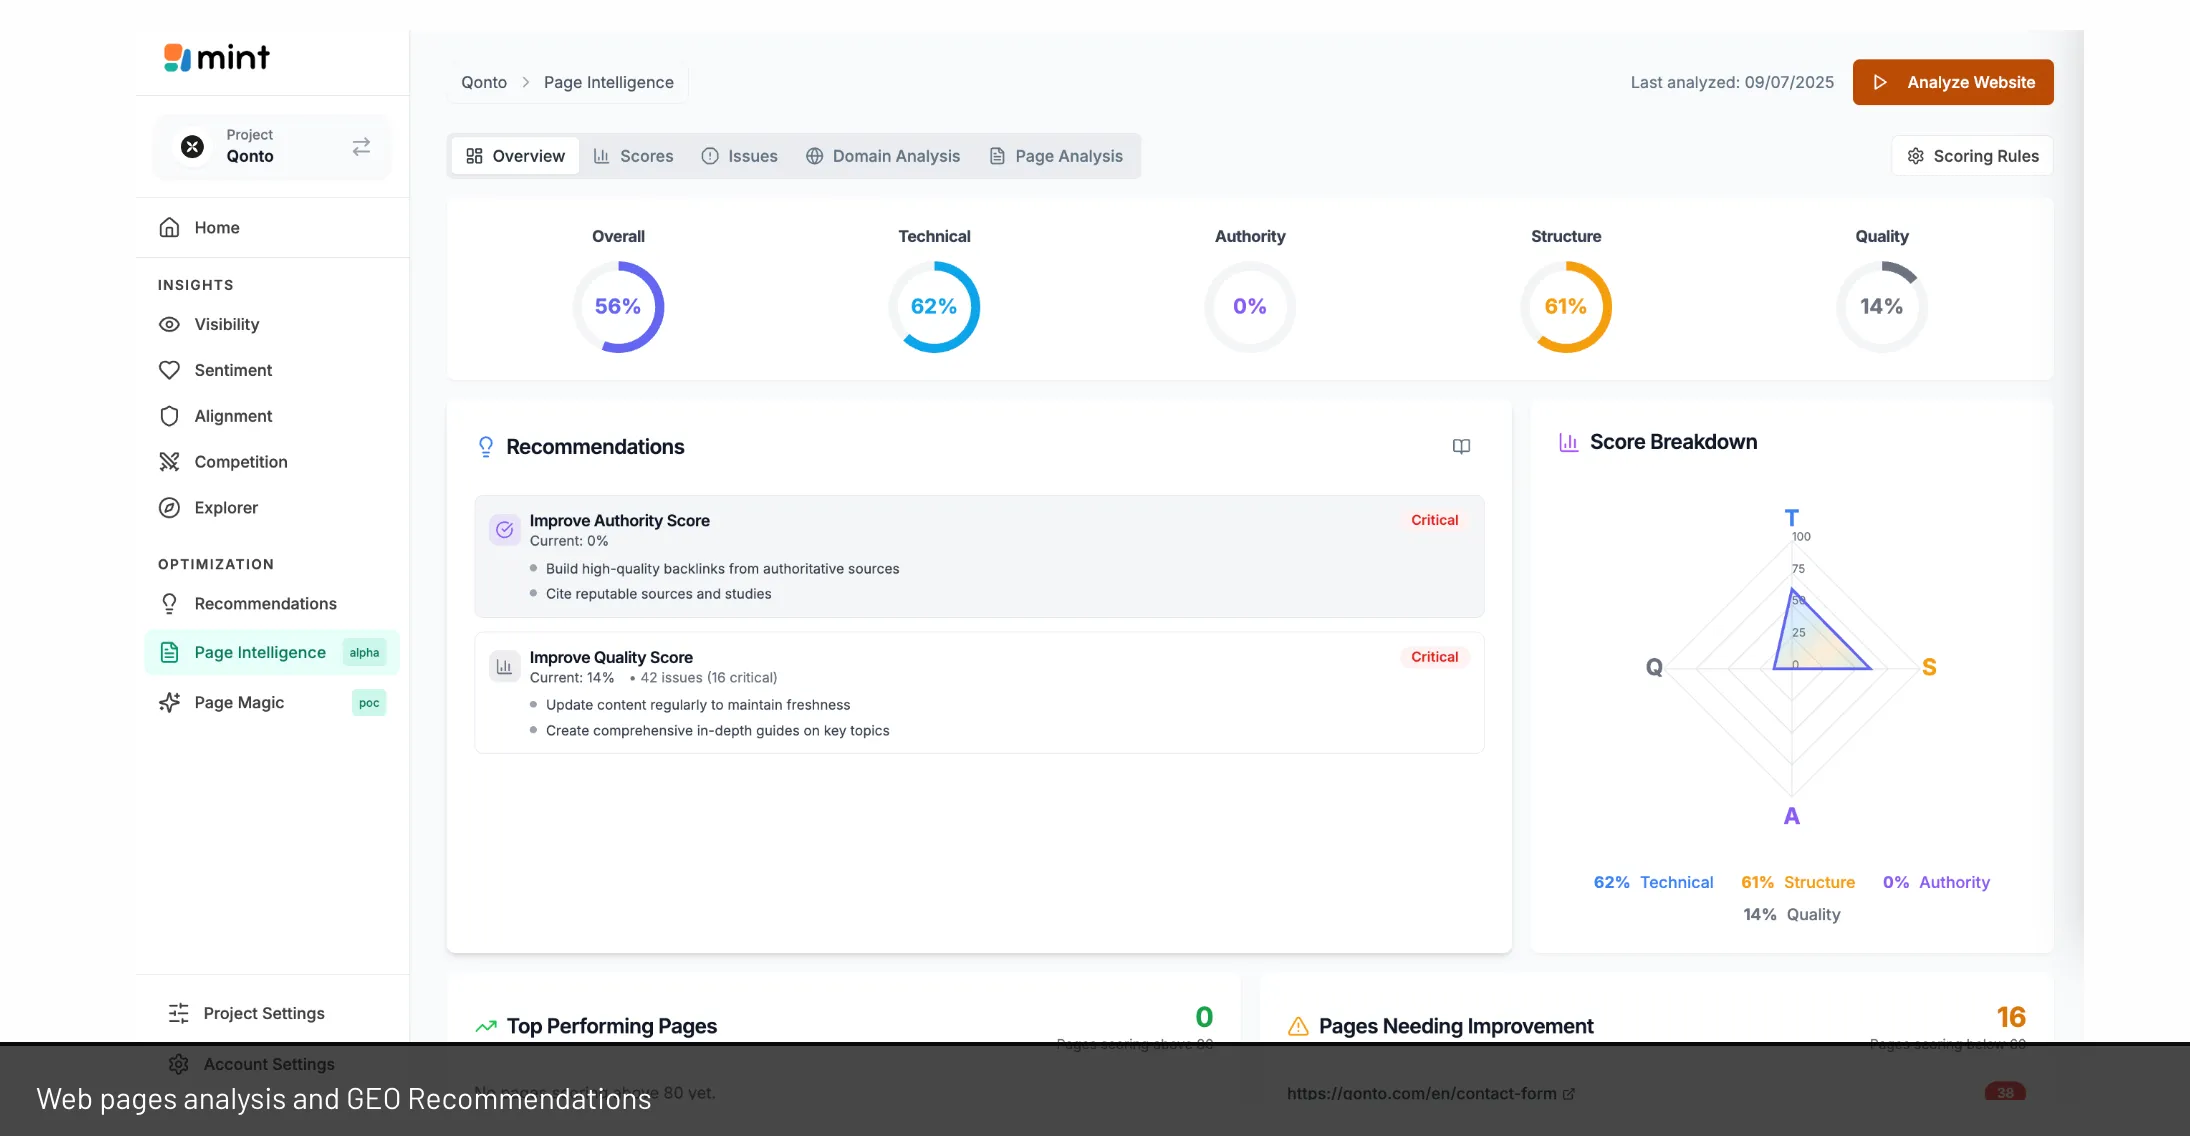Open Scoring Rules settings
The height and width of the screenshot is (1136, 2190).
(x=1972, y=156)
